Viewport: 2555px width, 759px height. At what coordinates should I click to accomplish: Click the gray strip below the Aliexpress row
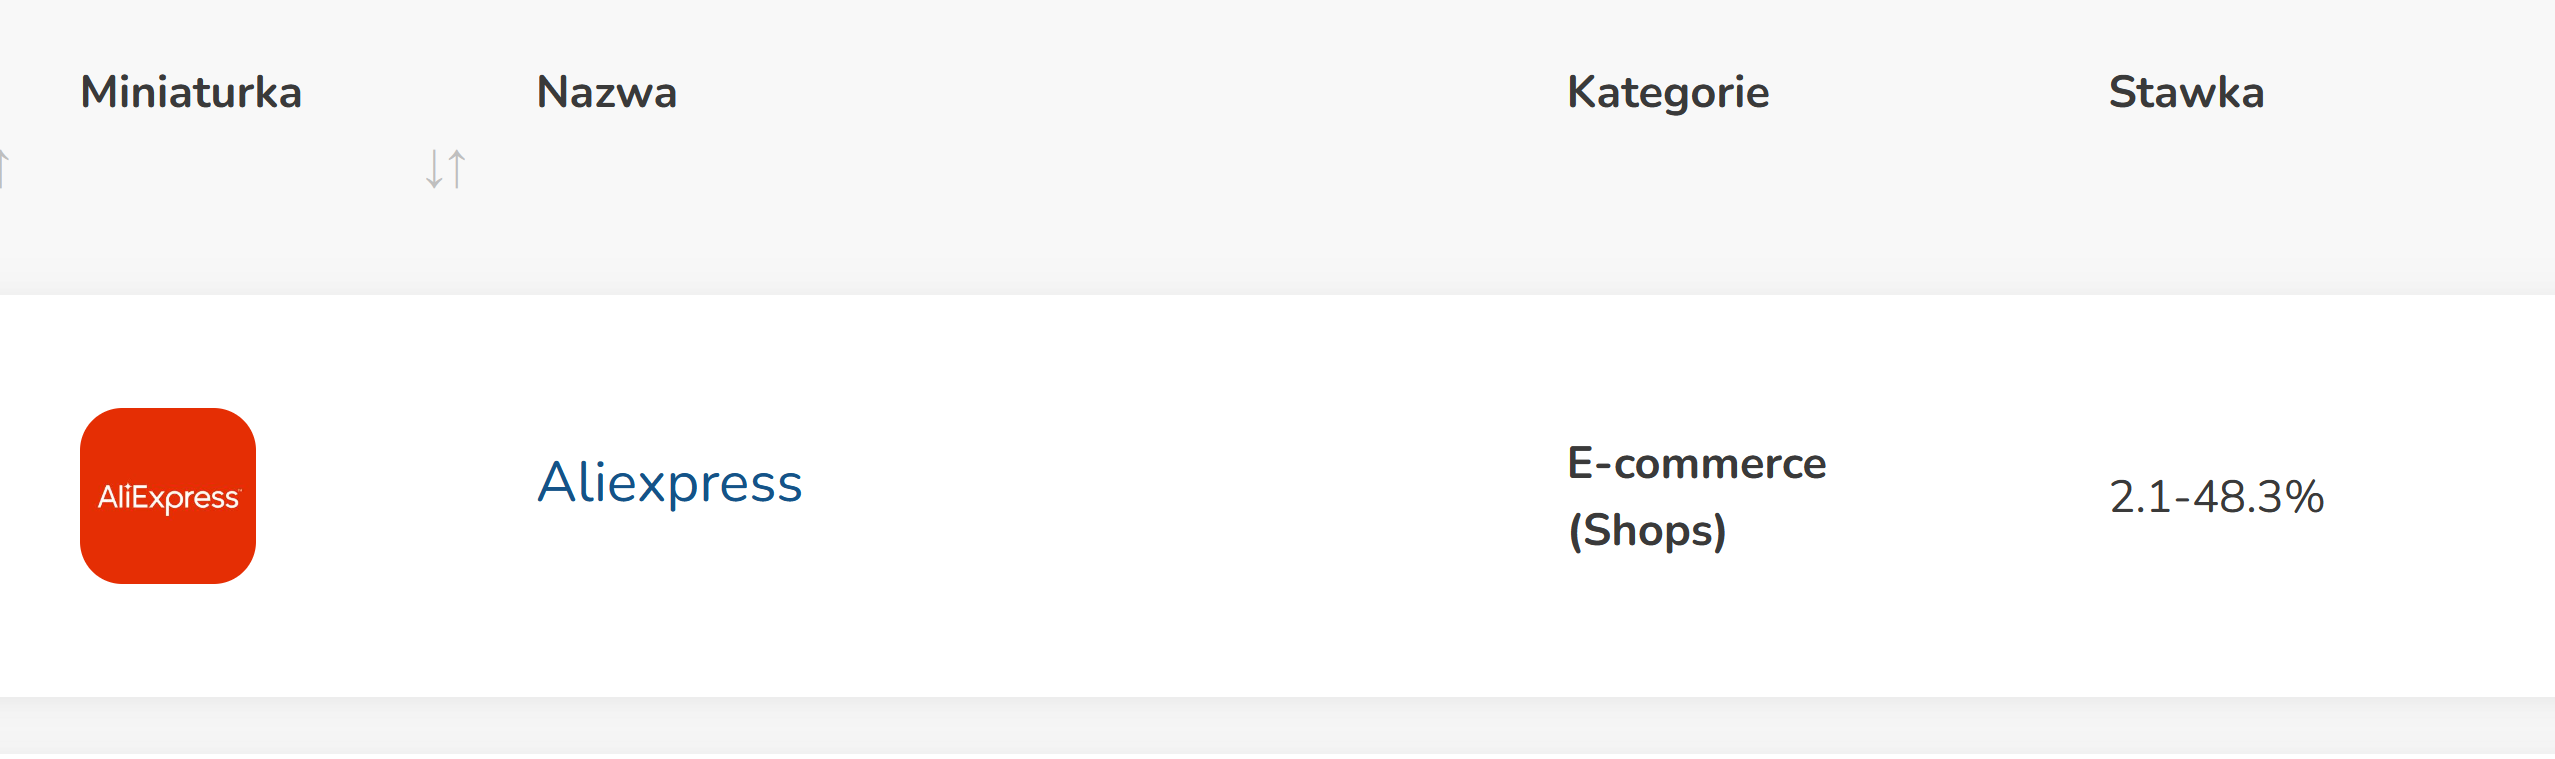(x=1277, y=725)
